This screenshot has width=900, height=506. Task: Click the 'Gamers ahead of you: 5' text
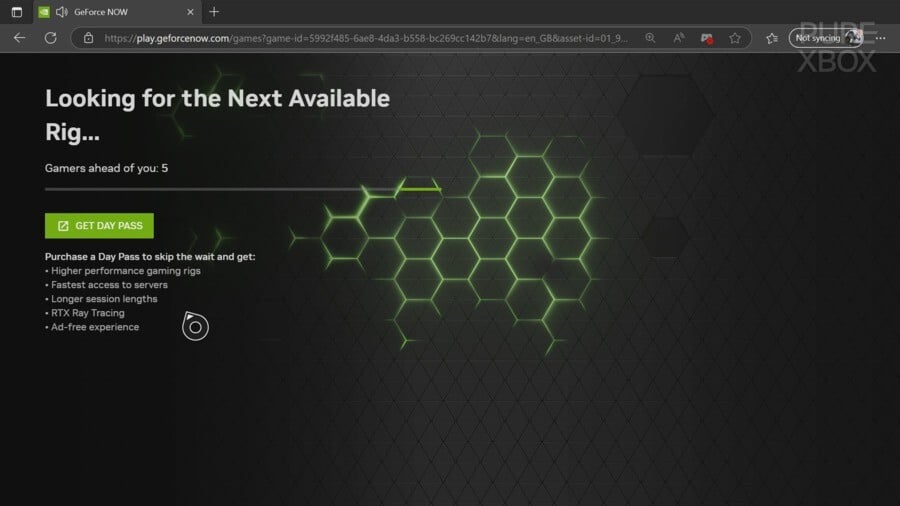[x=106, y=168]
